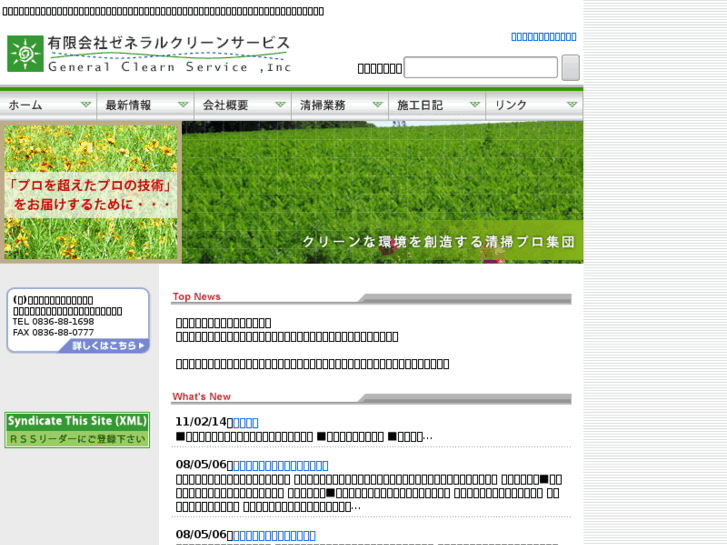This screenshot has width=727, height=545.
Task: Click the 11/02/14 date text
Action: tap(201, 422)
